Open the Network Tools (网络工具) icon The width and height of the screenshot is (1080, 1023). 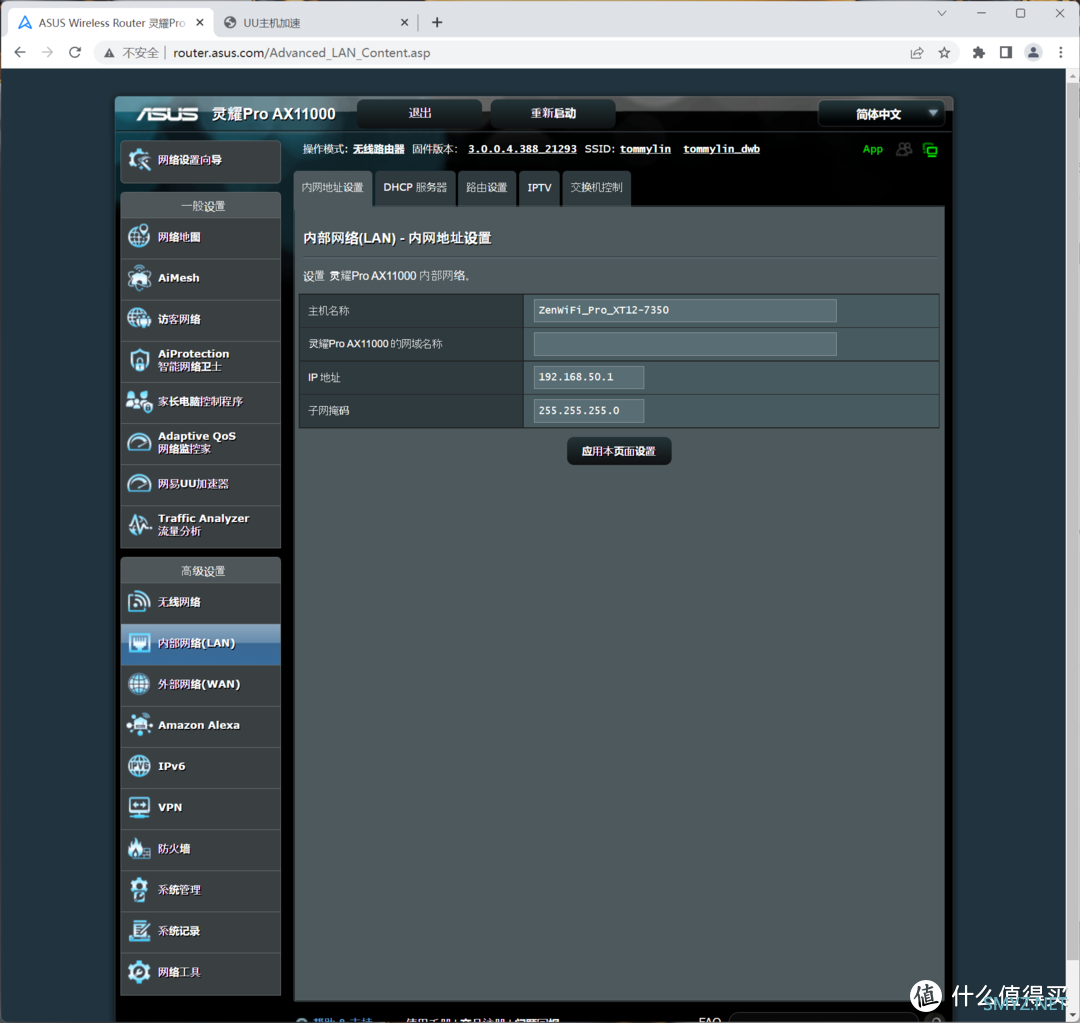coord(139,972)
